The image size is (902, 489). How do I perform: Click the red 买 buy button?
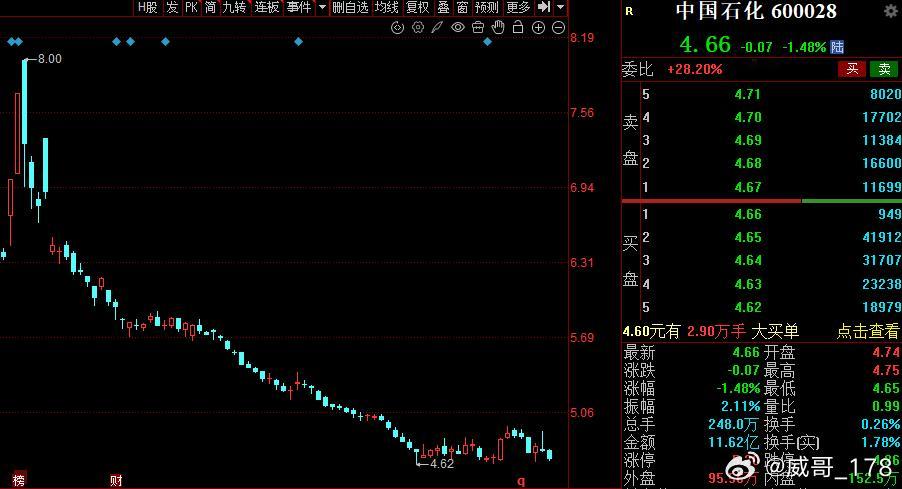click(852, 69)
